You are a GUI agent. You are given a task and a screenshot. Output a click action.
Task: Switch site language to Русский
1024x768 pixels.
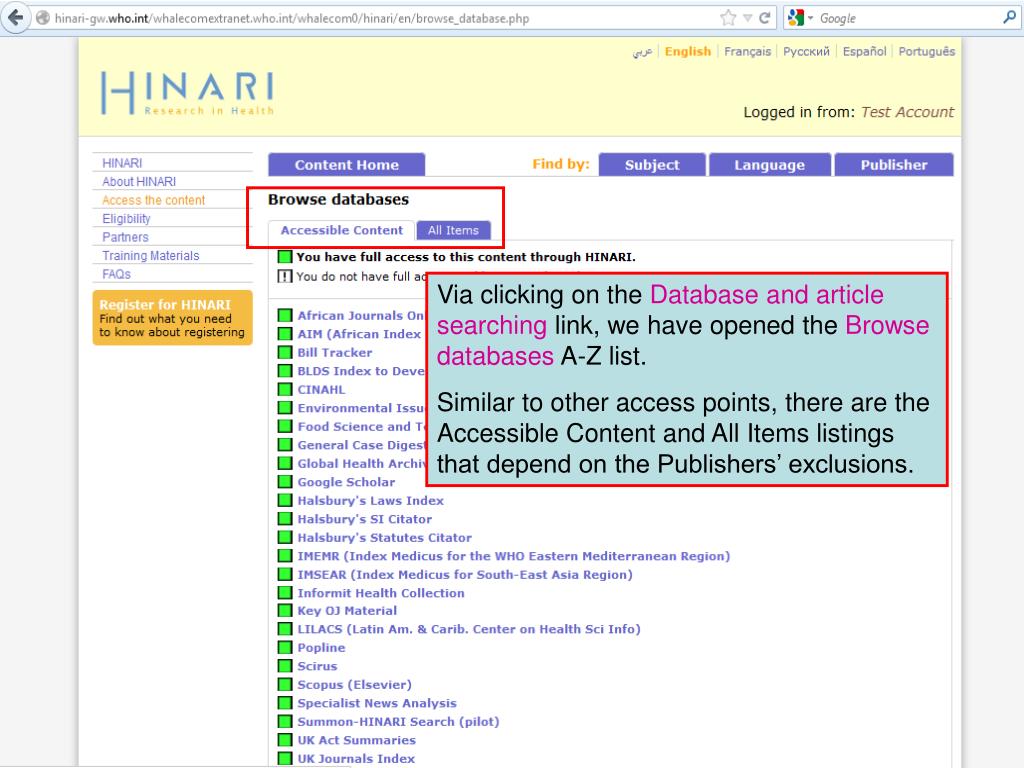click(x=806, y=52)
